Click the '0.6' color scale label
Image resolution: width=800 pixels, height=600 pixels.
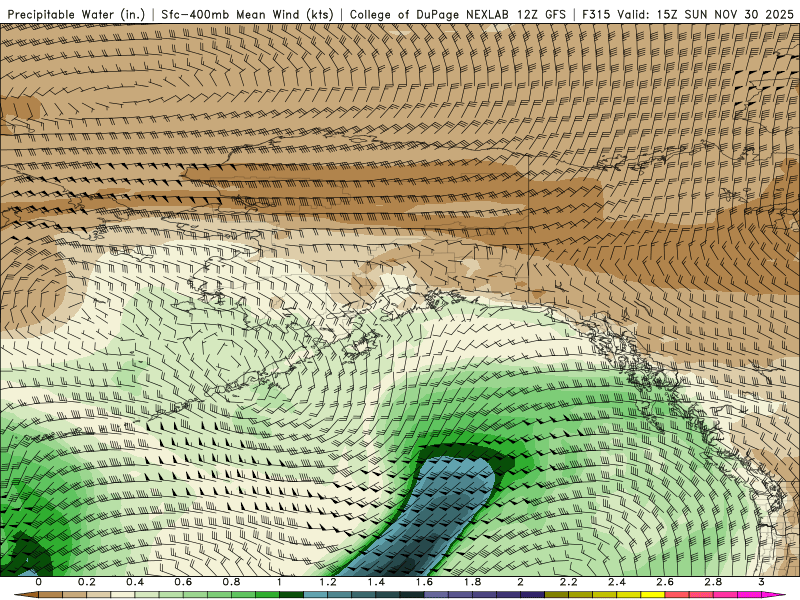(x=183, y=582)
